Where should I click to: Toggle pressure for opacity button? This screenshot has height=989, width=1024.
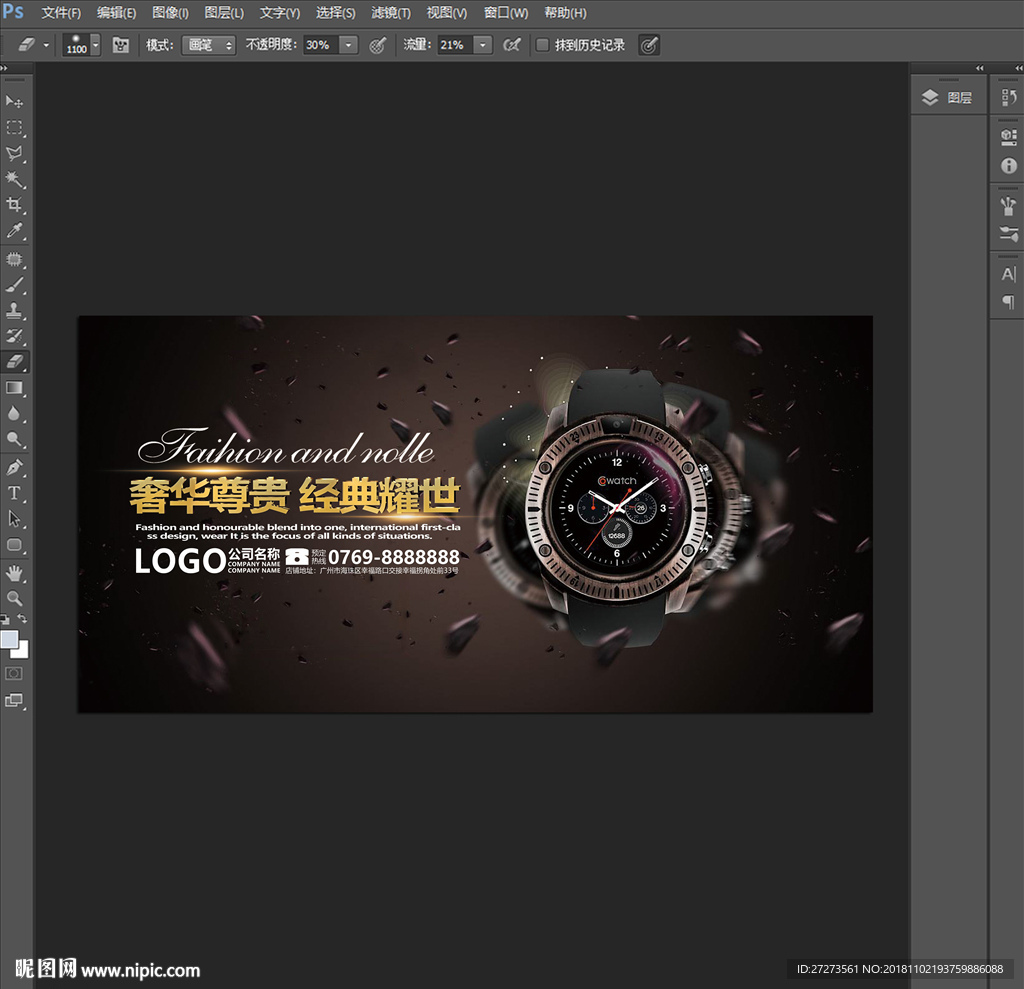[x=377, y=45]
